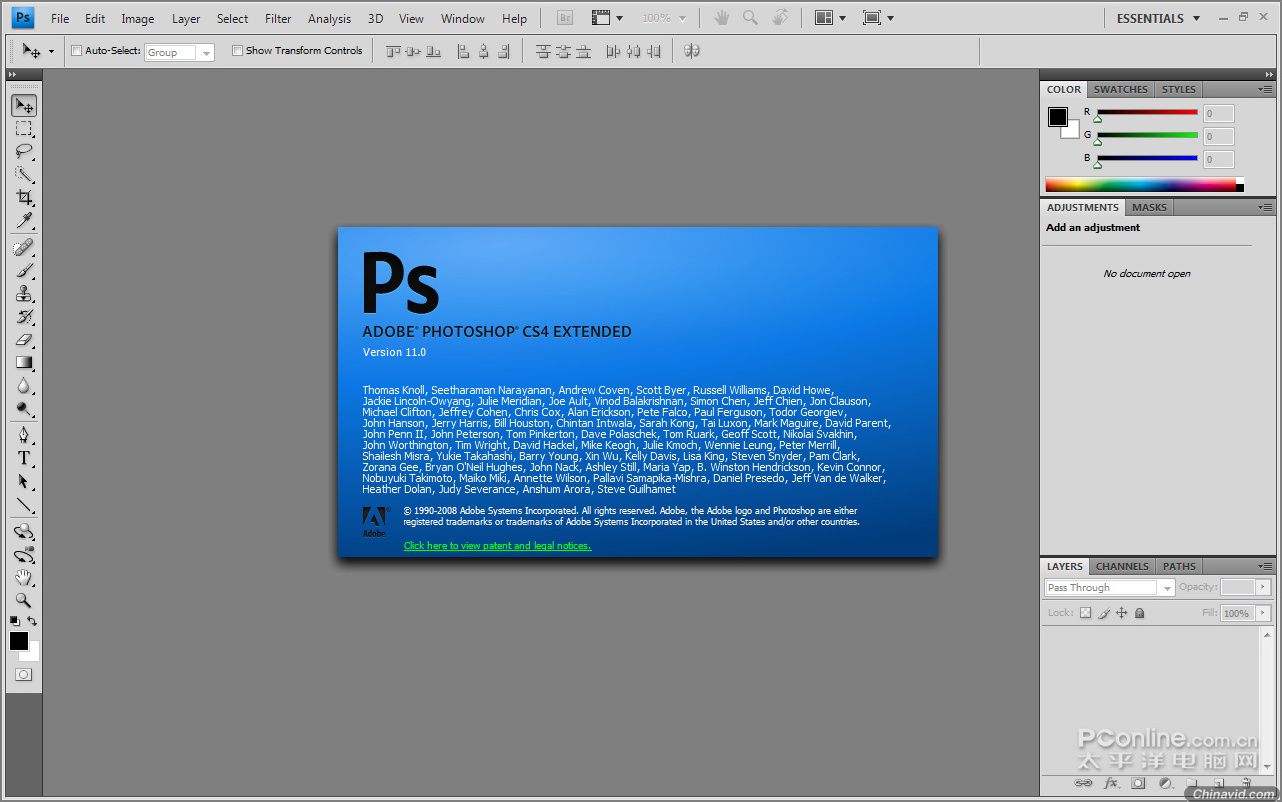Toggle Lock position icon
Screen dimensions: 1282x802
[x=1121, y=613]
